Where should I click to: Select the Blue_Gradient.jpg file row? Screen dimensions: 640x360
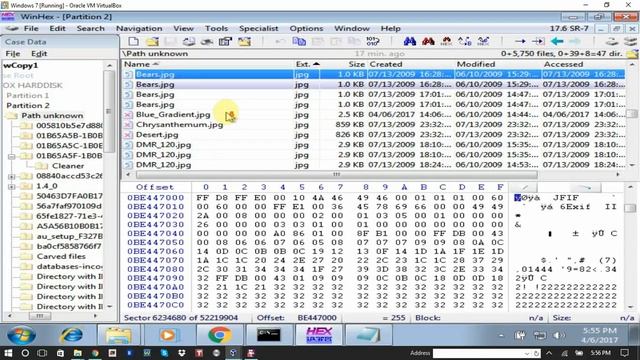(x=373, y=115)
